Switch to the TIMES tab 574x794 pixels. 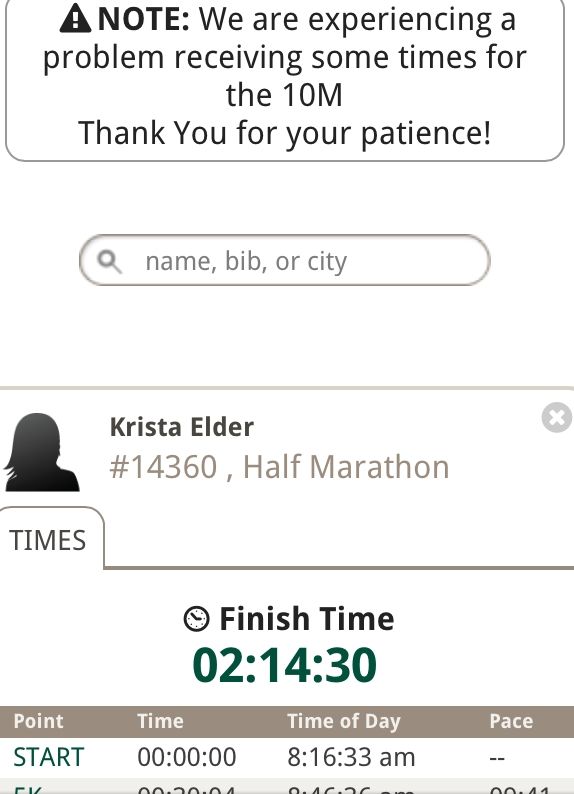[48, 540]
